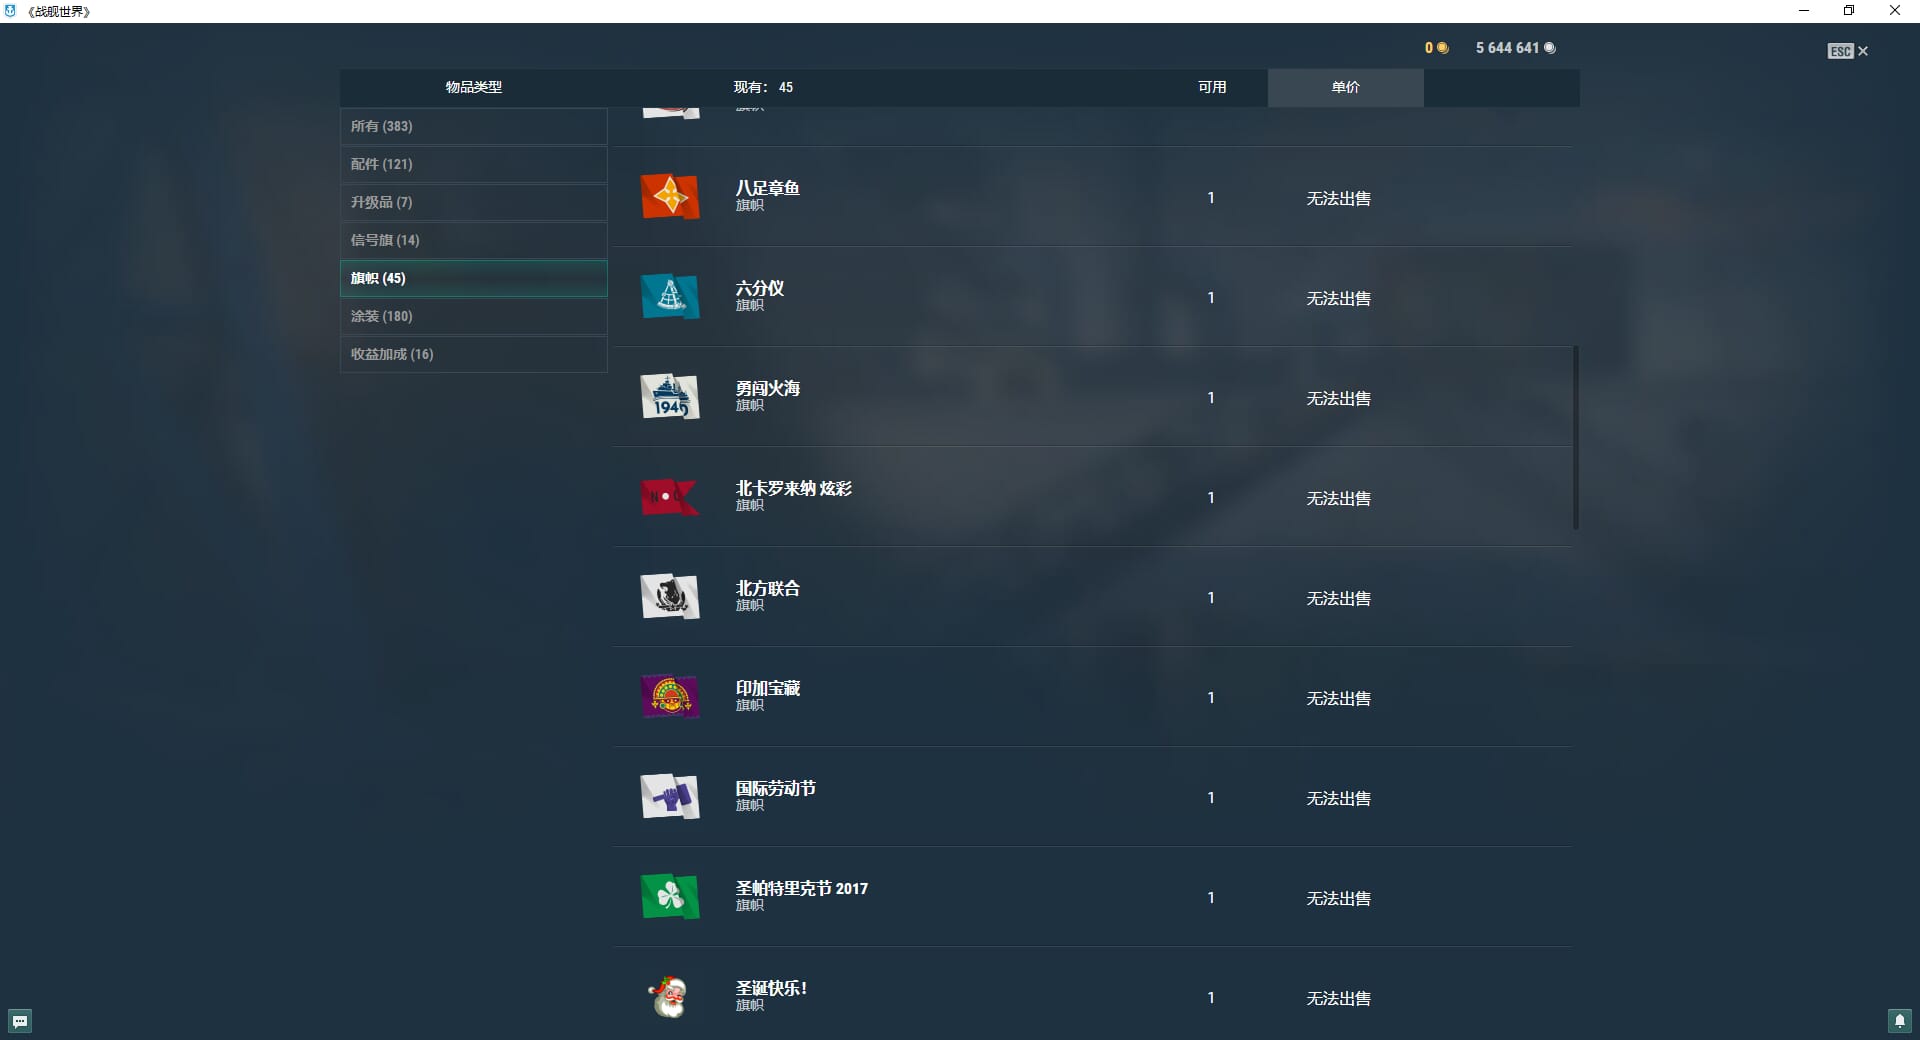This screenshot has width=1920, height=1040.
Task: Open the notification bell at bottom right
Action: [x=1899, y=1021]
